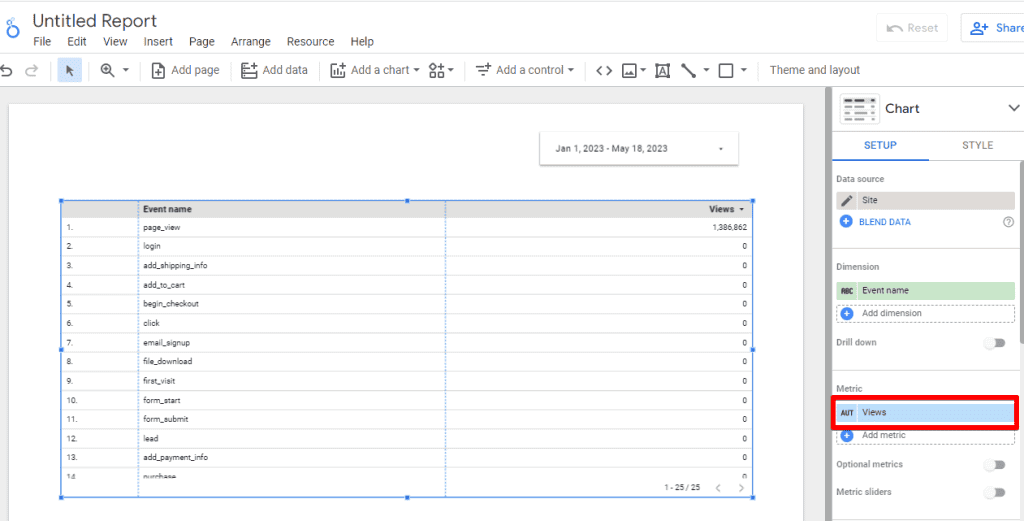Click the undo arrow icon
1024x521 pixels.
point(7,71)
